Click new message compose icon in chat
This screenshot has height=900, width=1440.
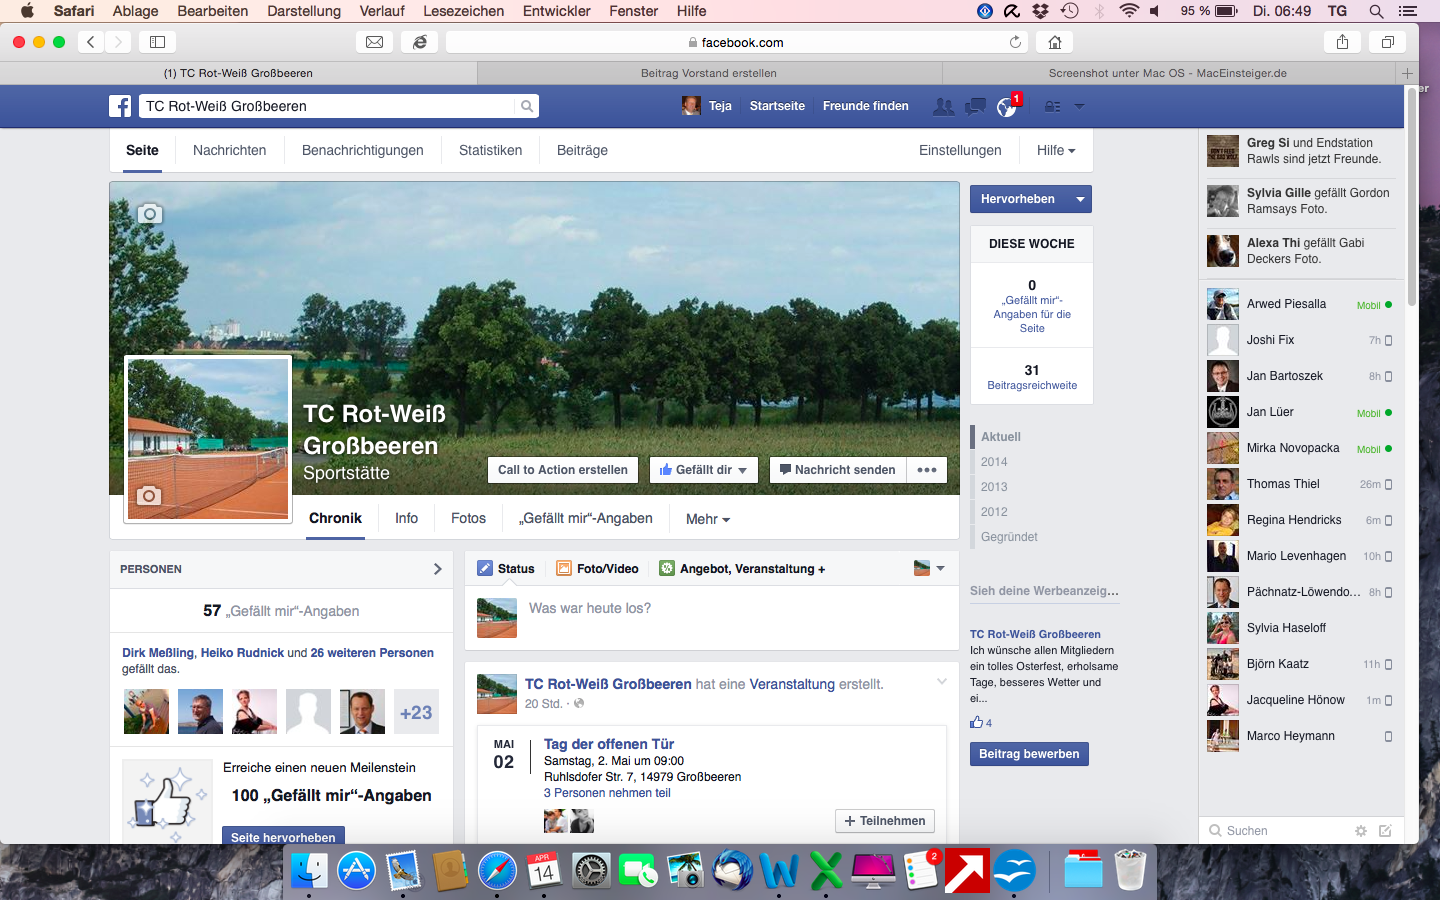pos(1385,831)
